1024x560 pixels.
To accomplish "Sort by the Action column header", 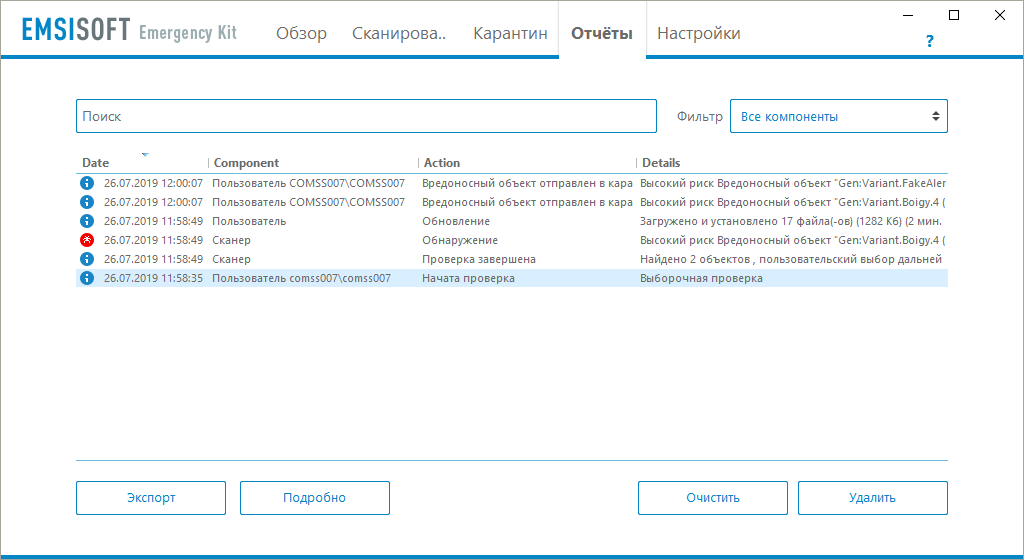I will (x=441, y=163).
